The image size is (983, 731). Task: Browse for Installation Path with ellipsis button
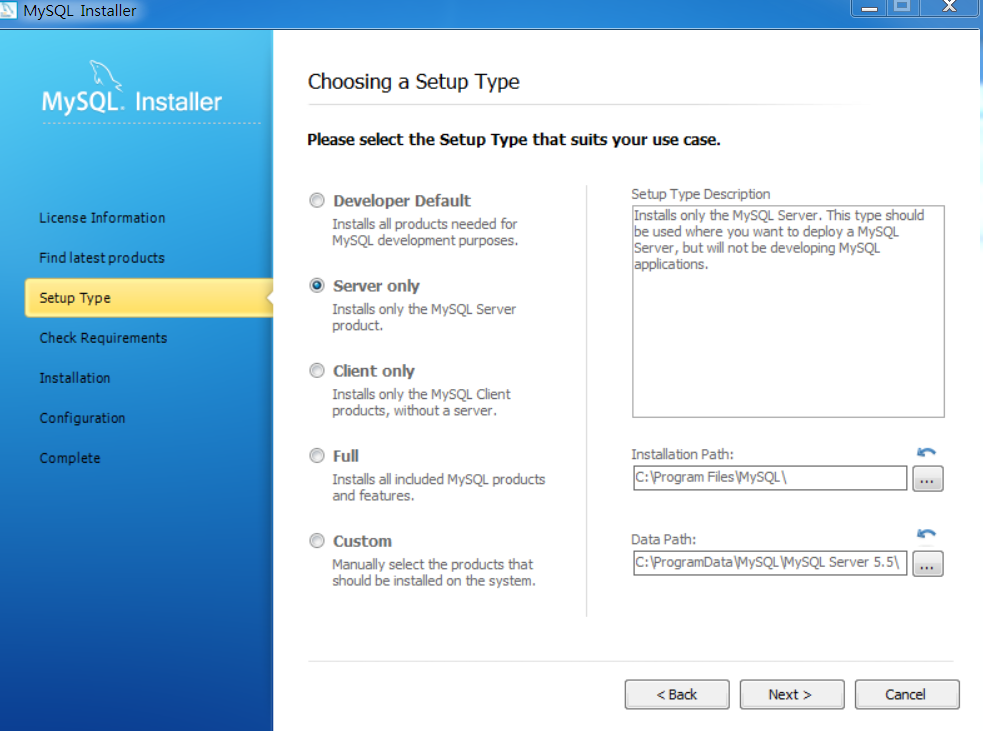(928, 479)
